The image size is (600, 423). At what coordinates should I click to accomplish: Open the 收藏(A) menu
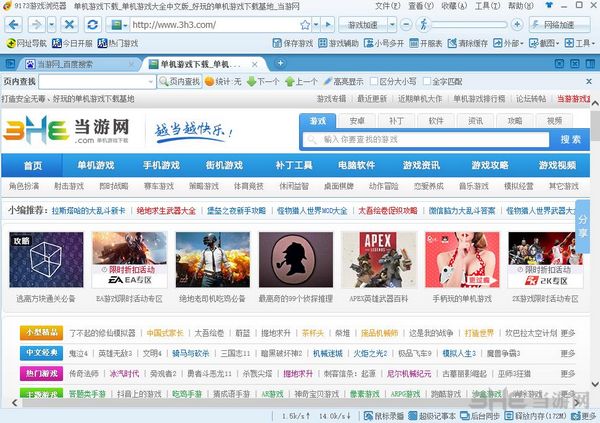[454, 6]
